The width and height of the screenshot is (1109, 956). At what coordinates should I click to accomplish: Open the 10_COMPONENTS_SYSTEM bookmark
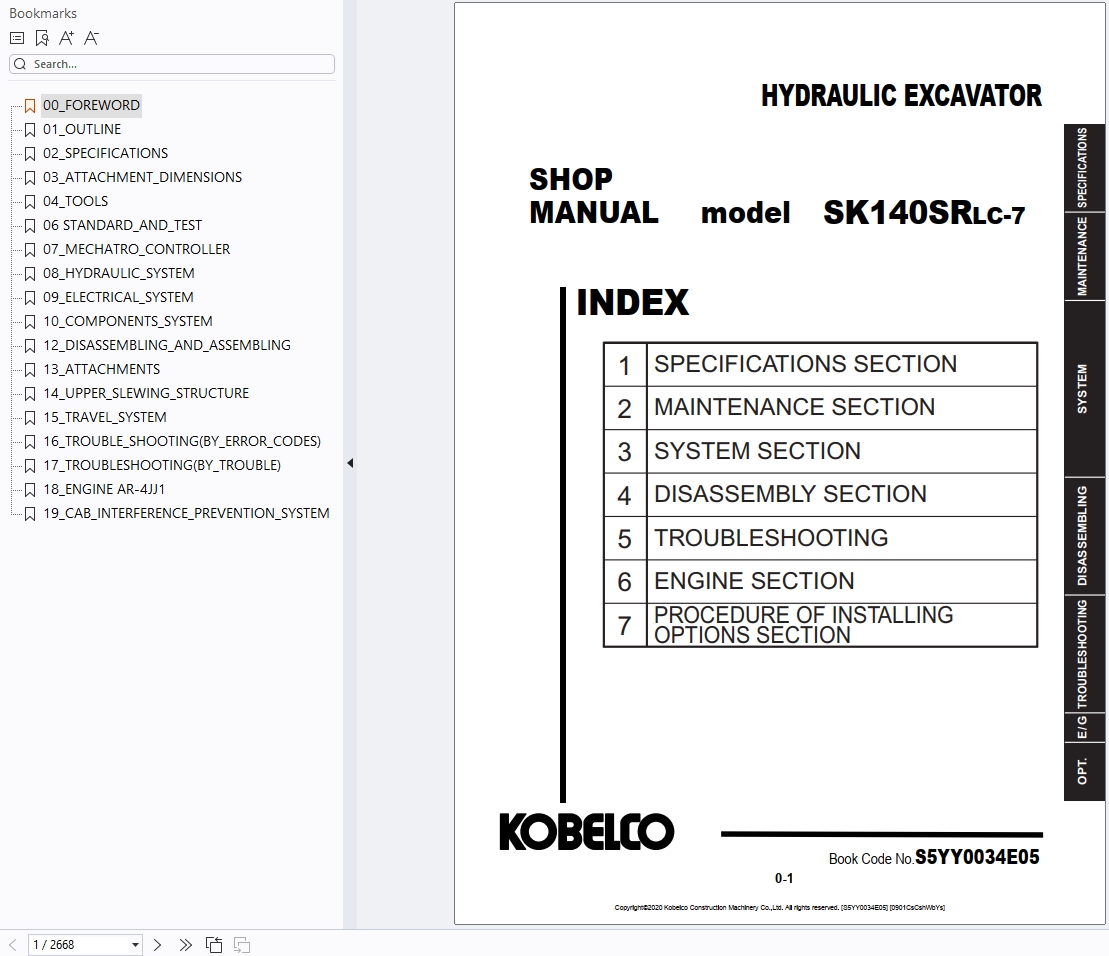point(128,322)
